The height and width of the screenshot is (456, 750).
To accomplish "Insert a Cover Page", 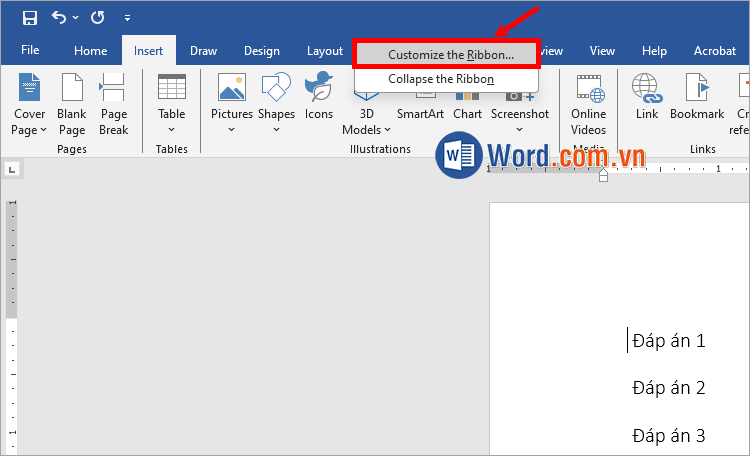I will coord(29,104).
